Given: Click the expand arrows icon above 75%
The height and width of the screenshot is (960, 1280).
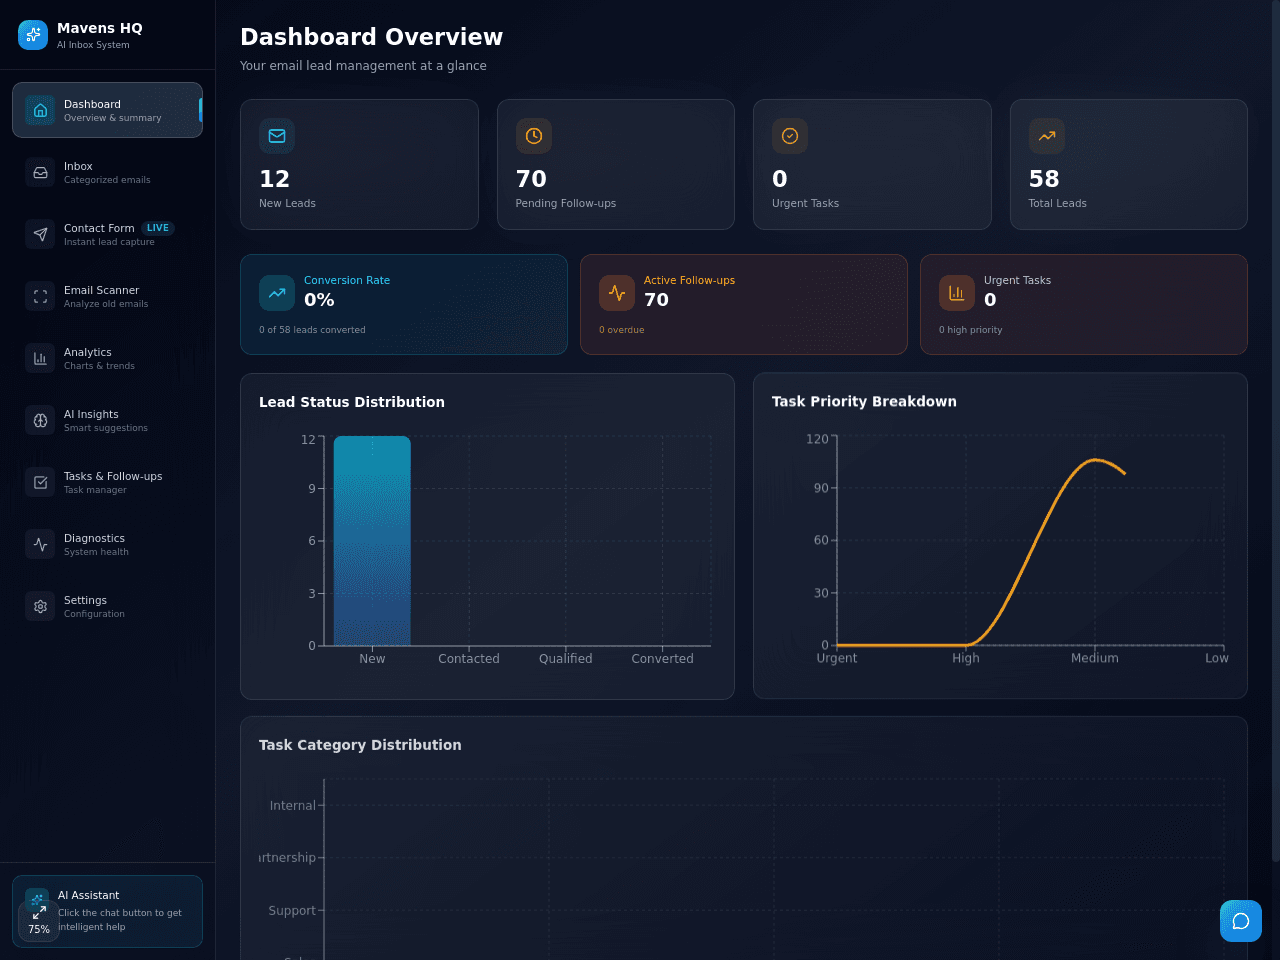Looking at the screenshot, I should click(39, 912).
